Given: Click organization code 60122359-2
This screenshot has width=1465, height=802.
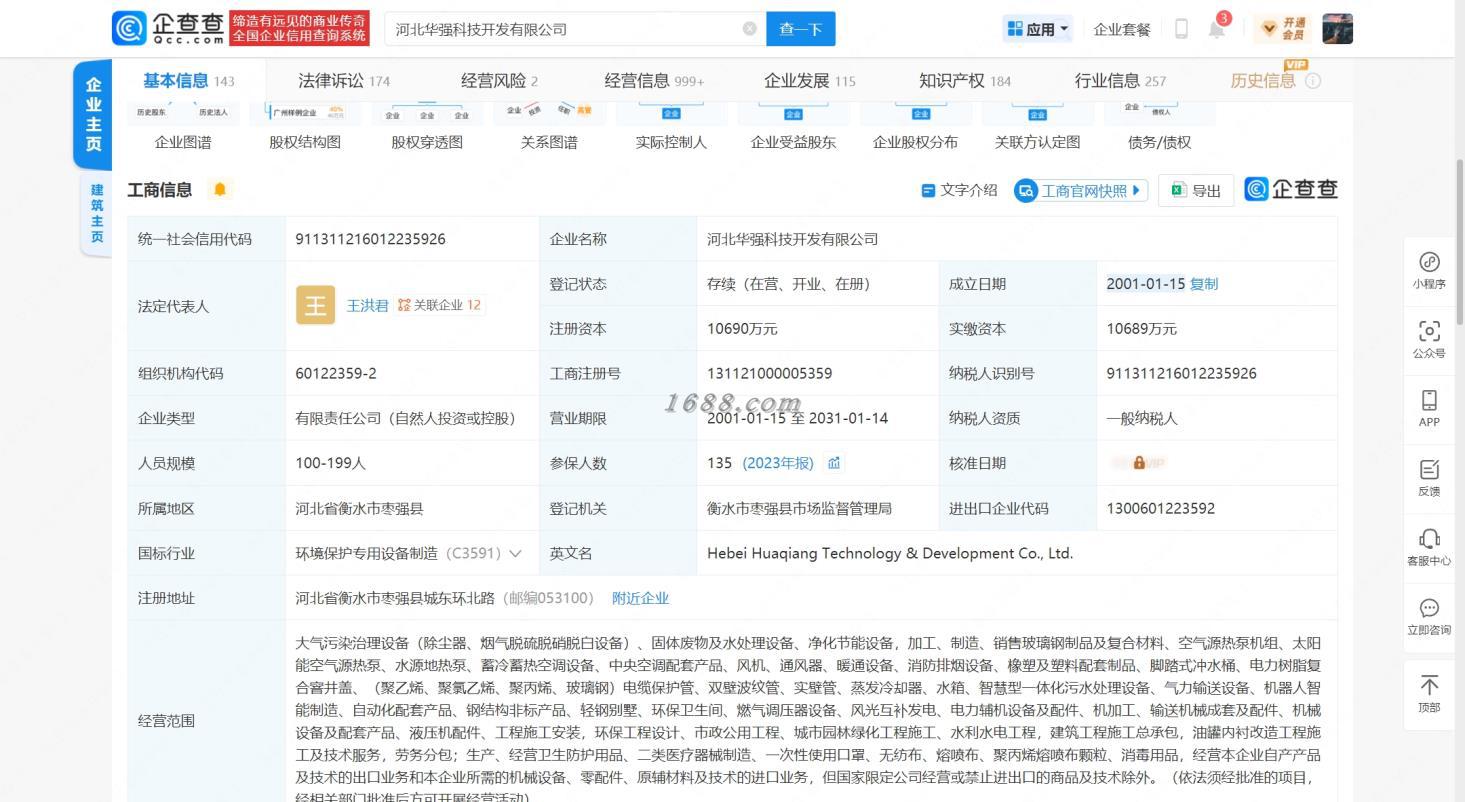Looking at the screenshot, I should click(336, 373).
